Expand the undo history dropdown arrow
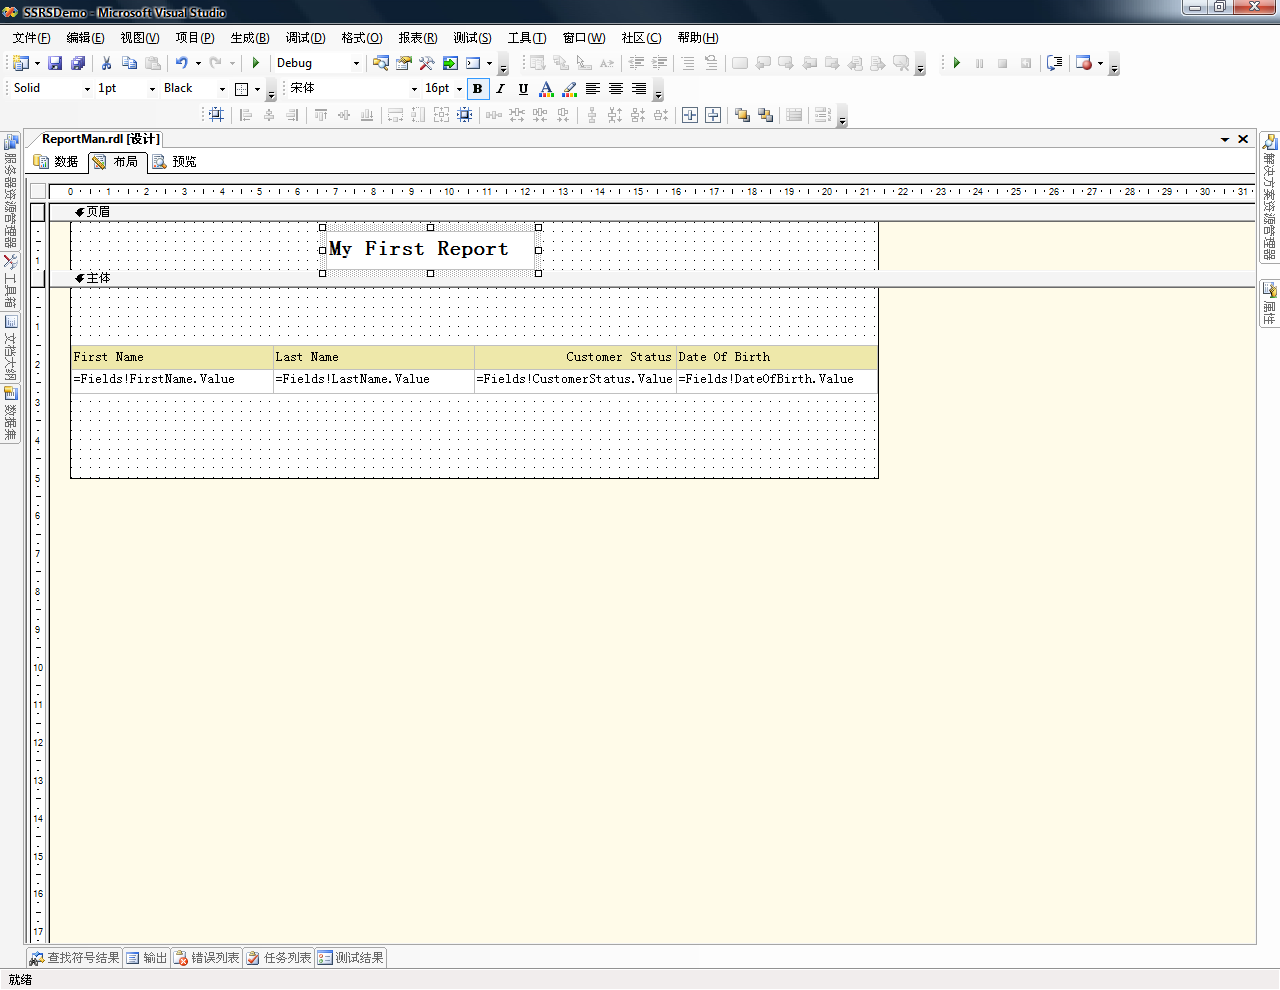1280x990 pixels. pyautogui.click(x=198, y=63)
